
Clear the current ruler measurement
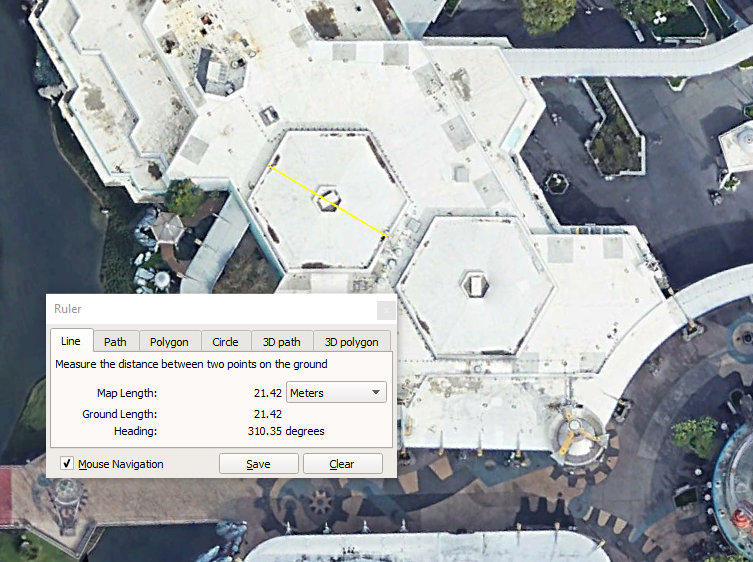pos(342,464)
